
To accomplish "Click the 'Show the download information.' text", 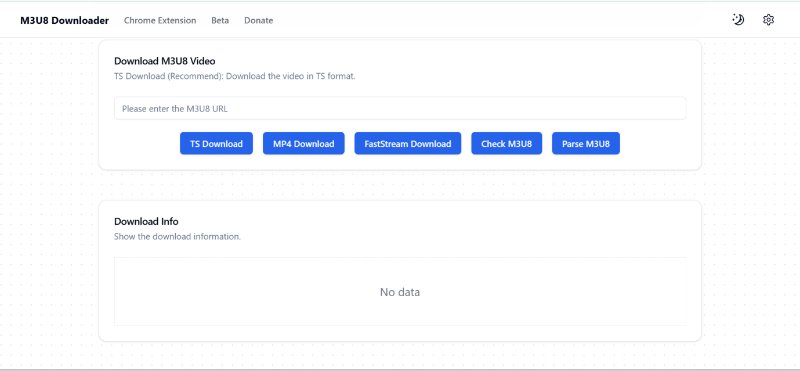I will 177,237.
